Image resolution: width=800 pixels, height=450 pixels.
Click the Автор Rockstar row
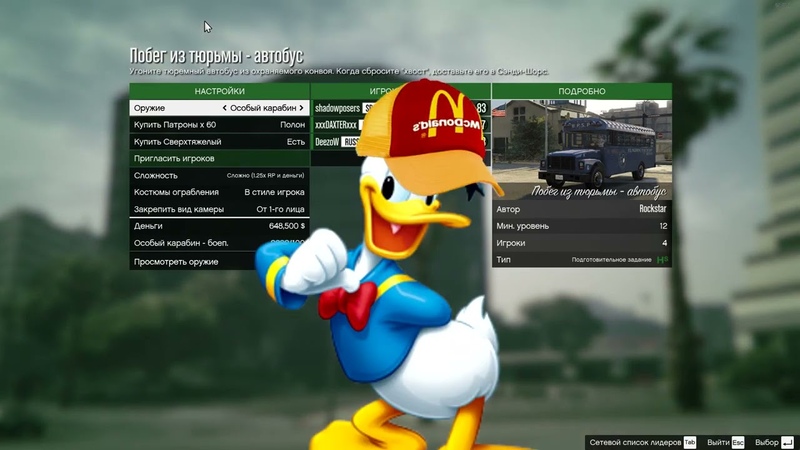pyautogui.click(x=582, y=209)
